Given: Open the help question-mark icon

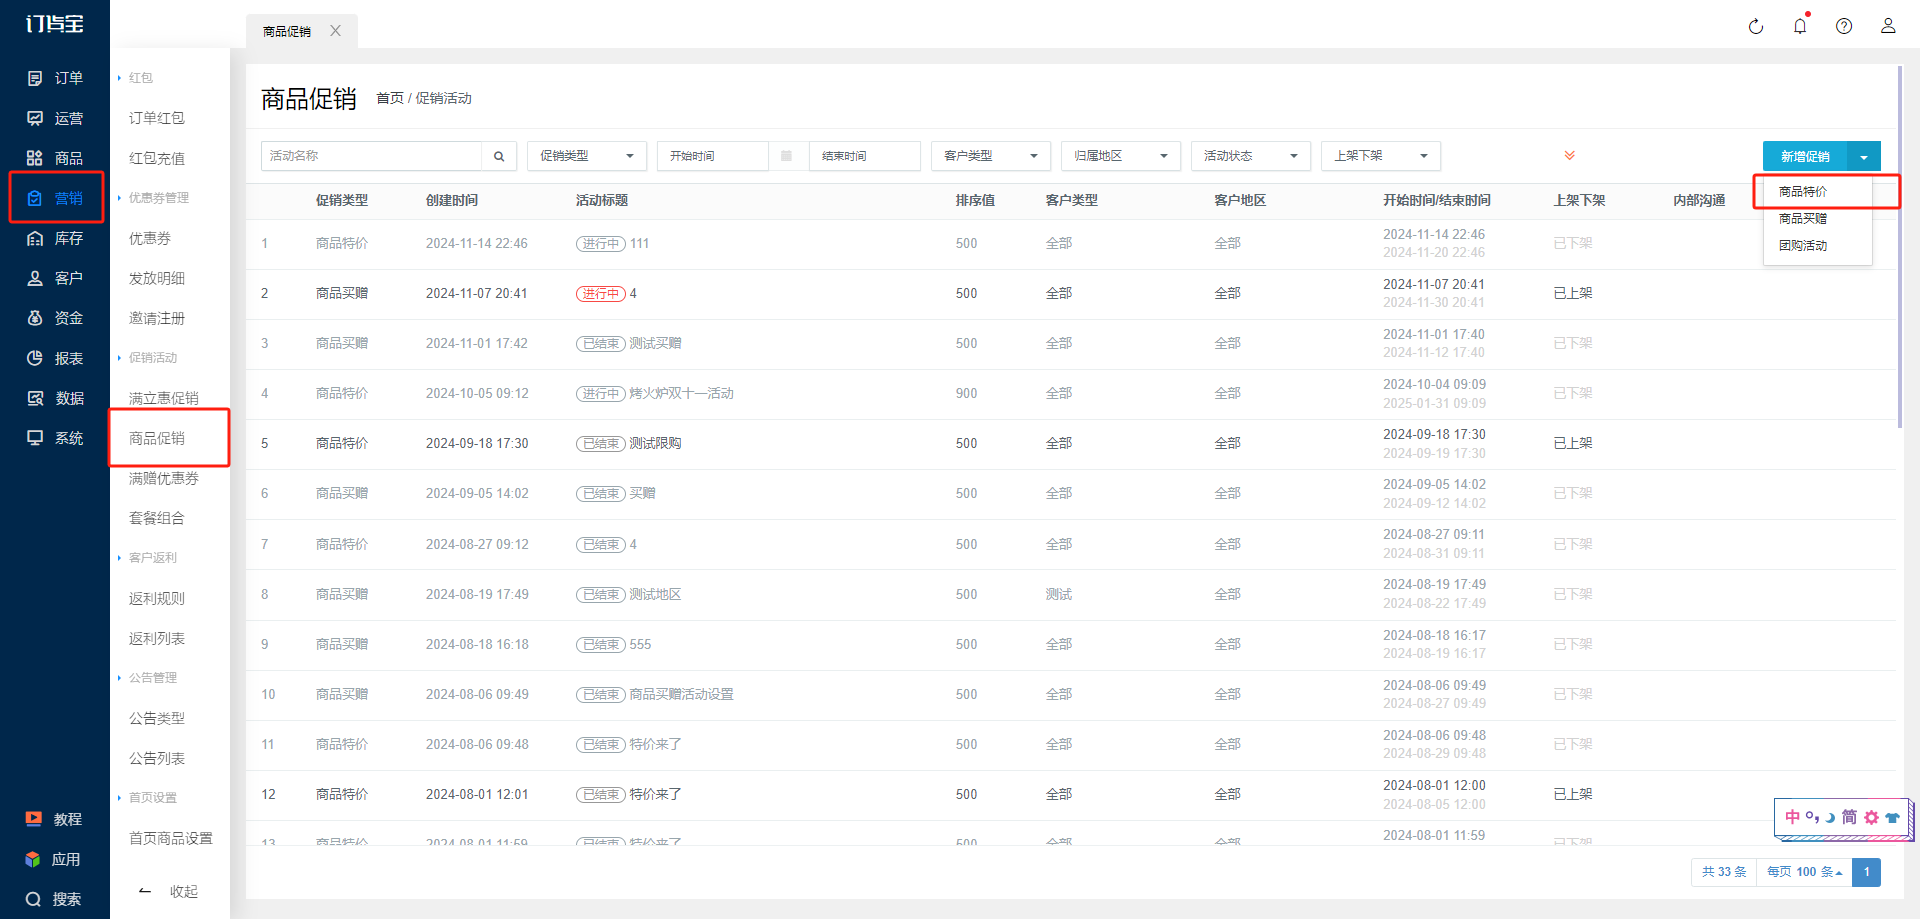Looking at the screenshot, I should [1844, 27].
